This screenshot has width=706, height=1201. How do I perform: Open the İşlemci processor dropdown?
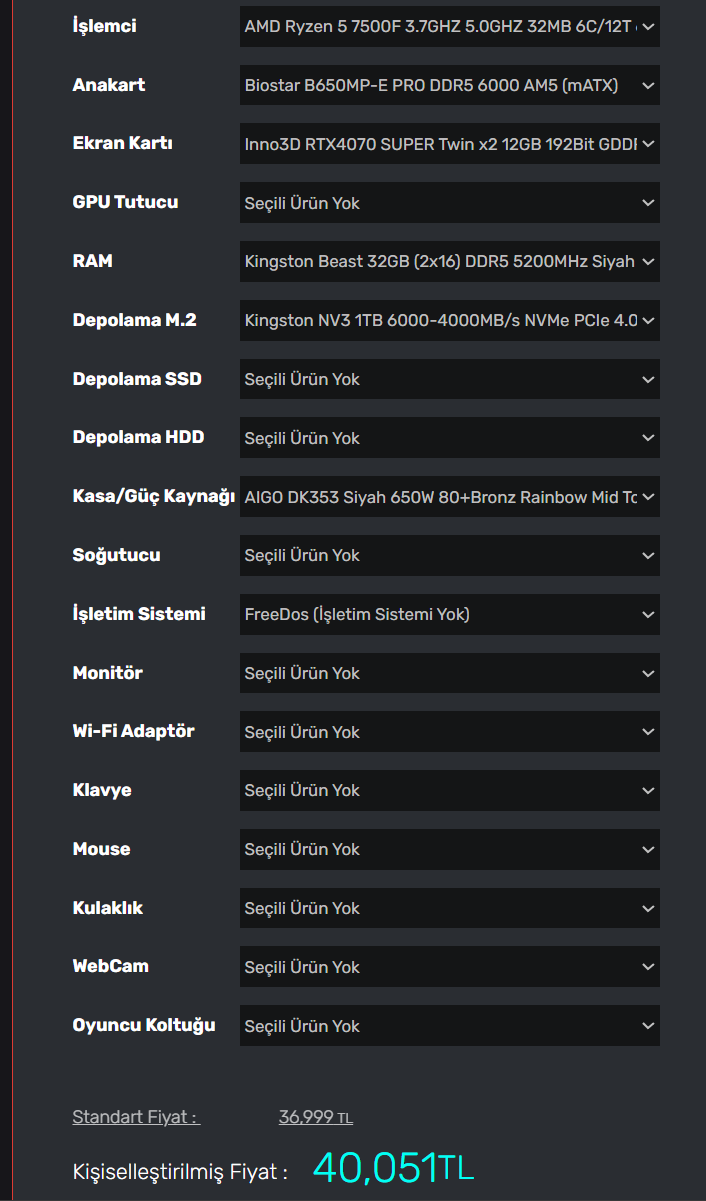(449, 27)
